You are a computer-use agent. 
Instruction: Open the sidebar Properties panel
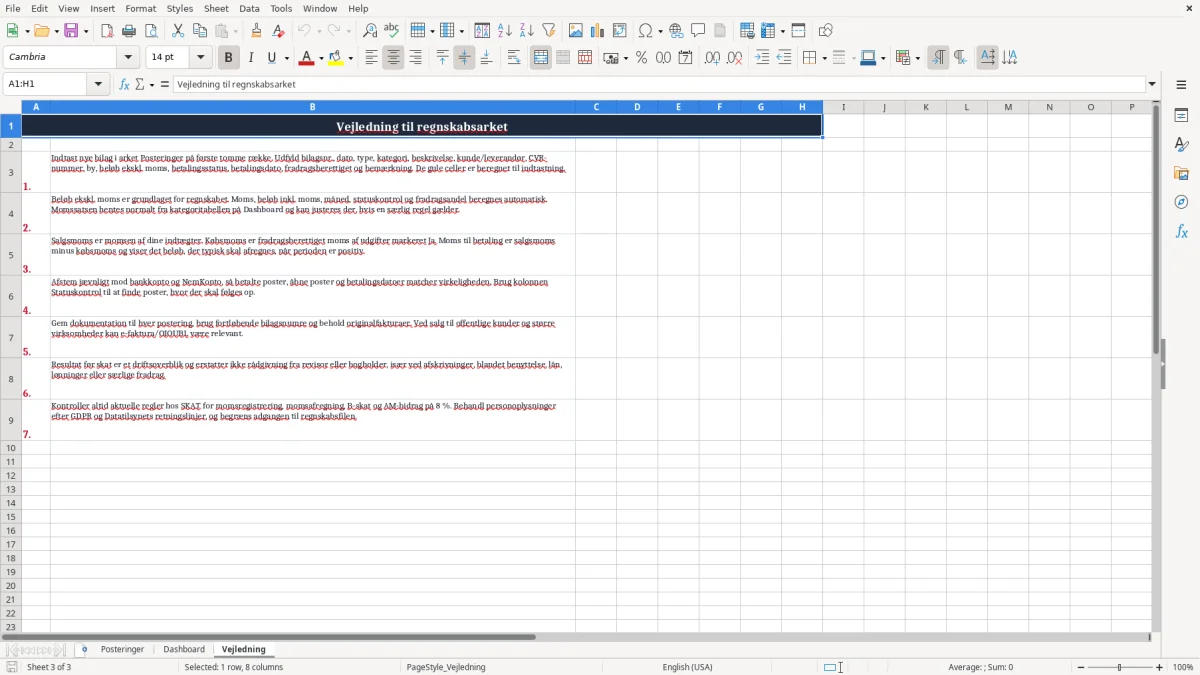click(x=1181, y=116)
